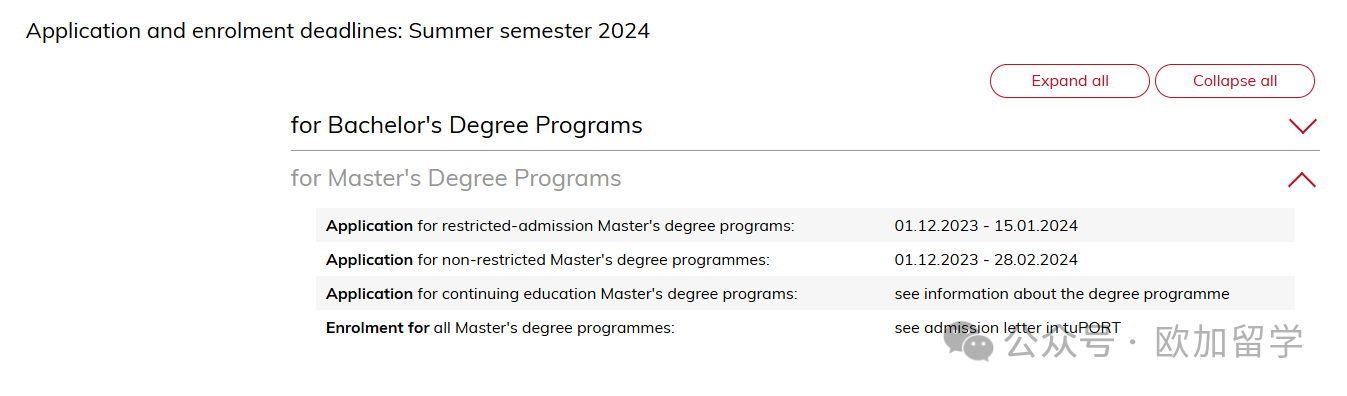Click the 欧加留学 watermark text
This screenshot has height=396, width=1347.
tap(1229, 343)
